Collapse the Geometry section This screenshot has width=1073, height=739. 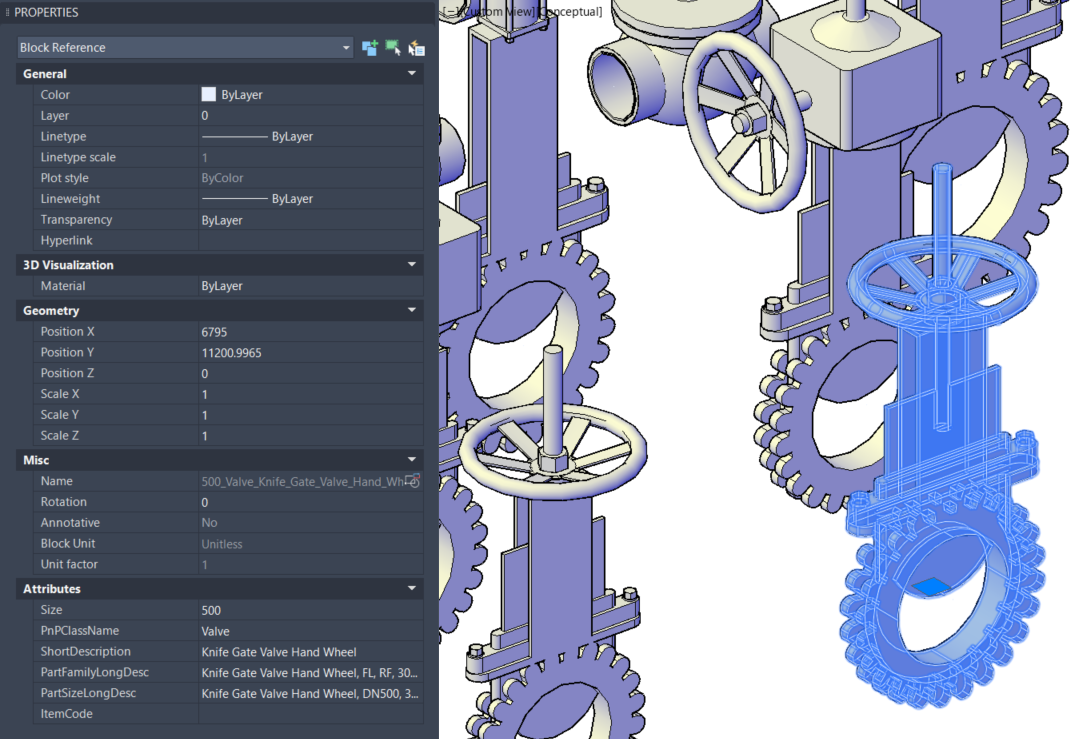(x=412, y=310)
